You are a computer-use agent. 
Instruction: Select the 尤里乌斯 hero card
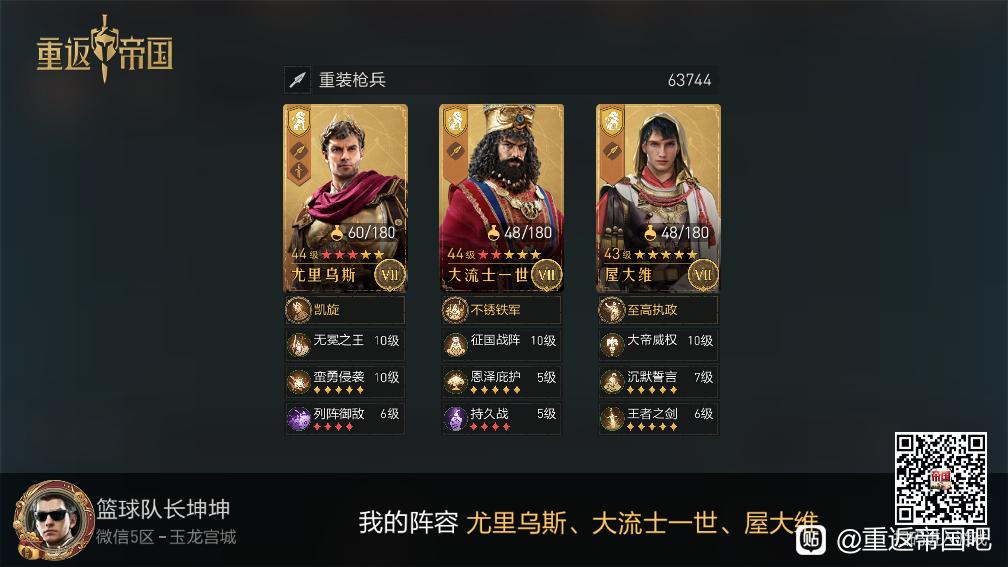click(345, 198)
